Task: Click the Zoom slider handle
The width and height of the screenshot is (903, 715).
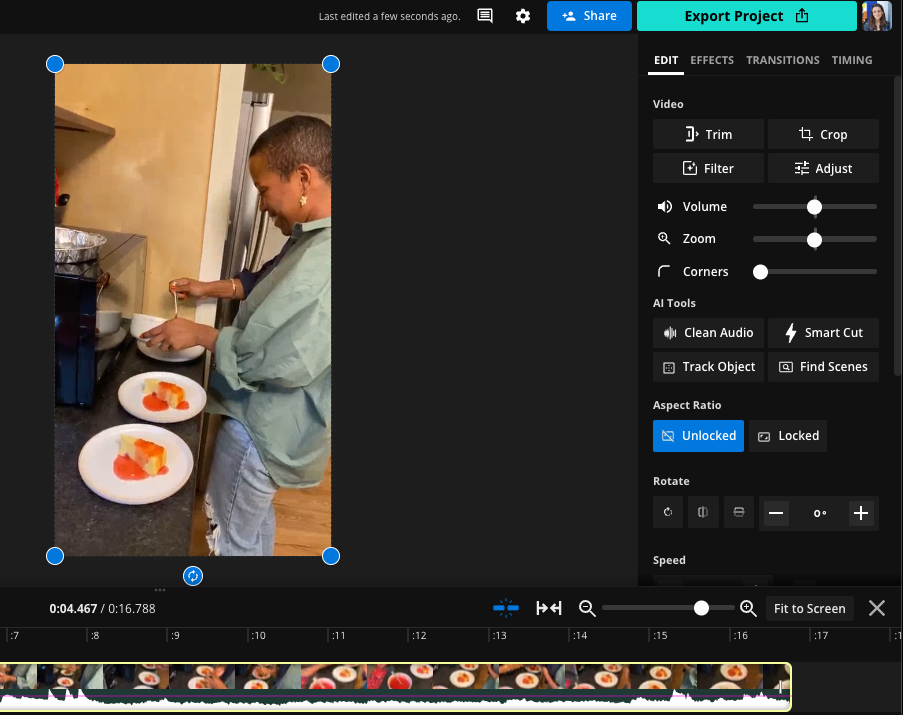Action: [x=814, y=239]
